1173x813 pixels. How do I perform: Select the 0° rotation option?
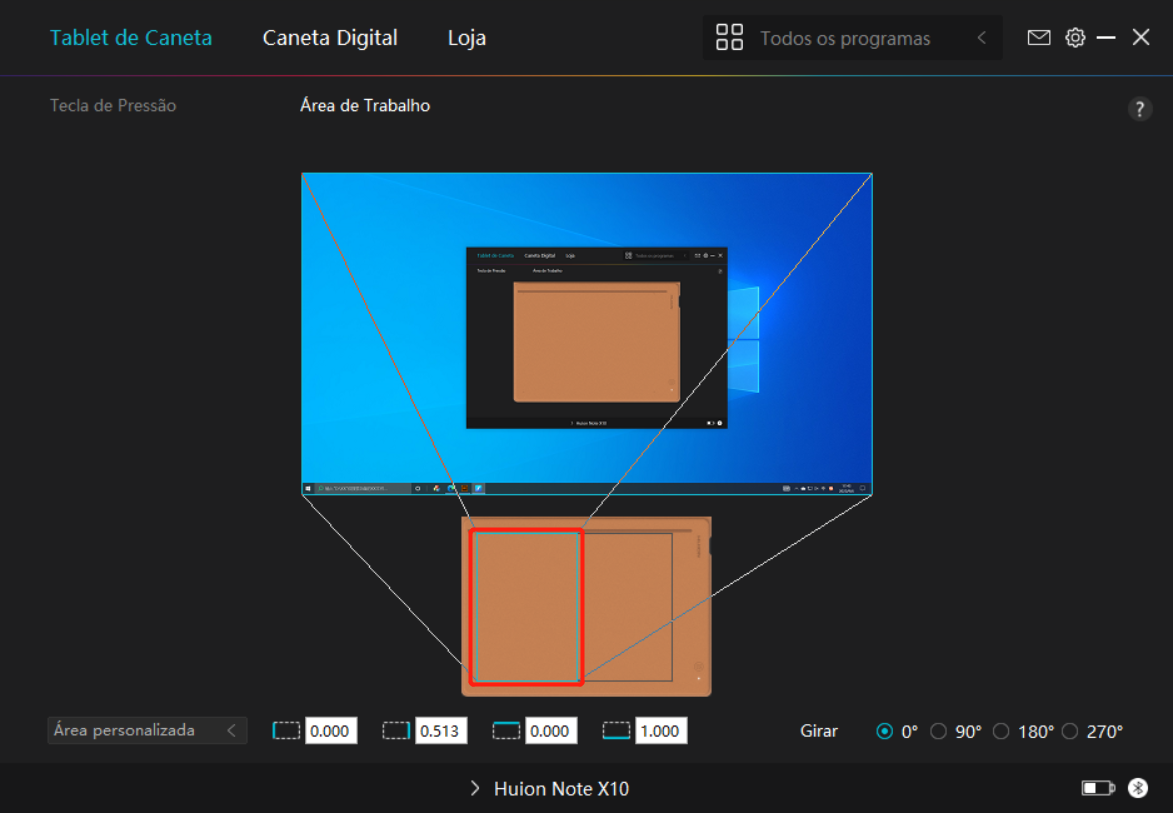884,731
